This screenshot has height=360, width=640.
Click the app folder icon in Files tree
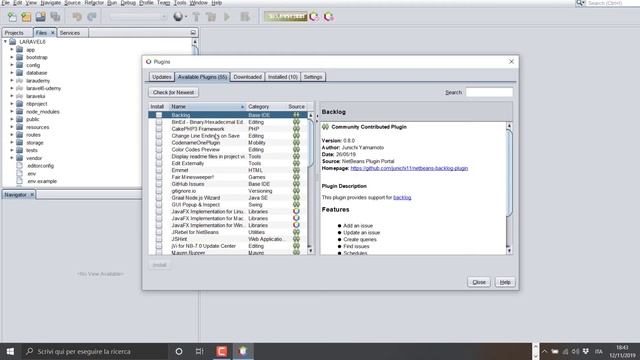click(x=20, y=49)
